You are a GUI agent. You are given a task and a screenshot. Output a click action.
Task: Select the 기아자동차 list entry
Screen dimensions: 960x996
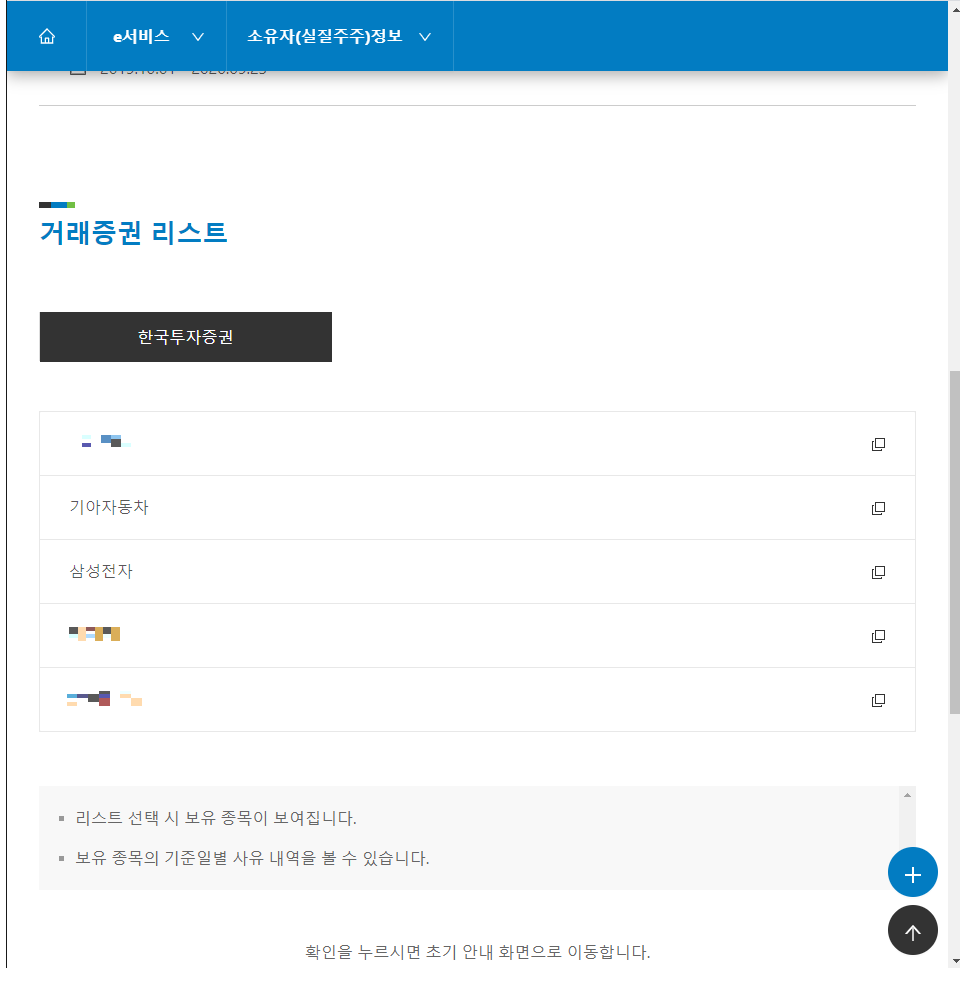pyautogui.click(x=477, y=508)
